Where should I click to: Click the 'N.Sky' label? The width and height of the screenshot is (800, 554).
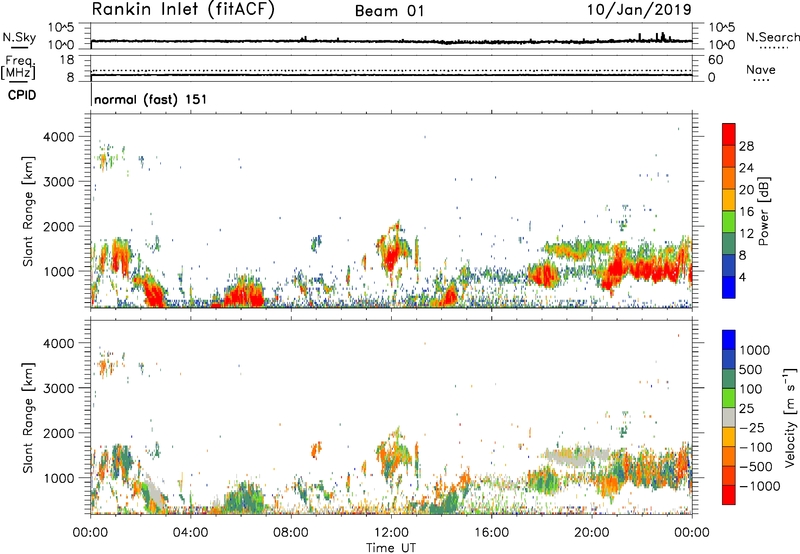pos(19,37)
